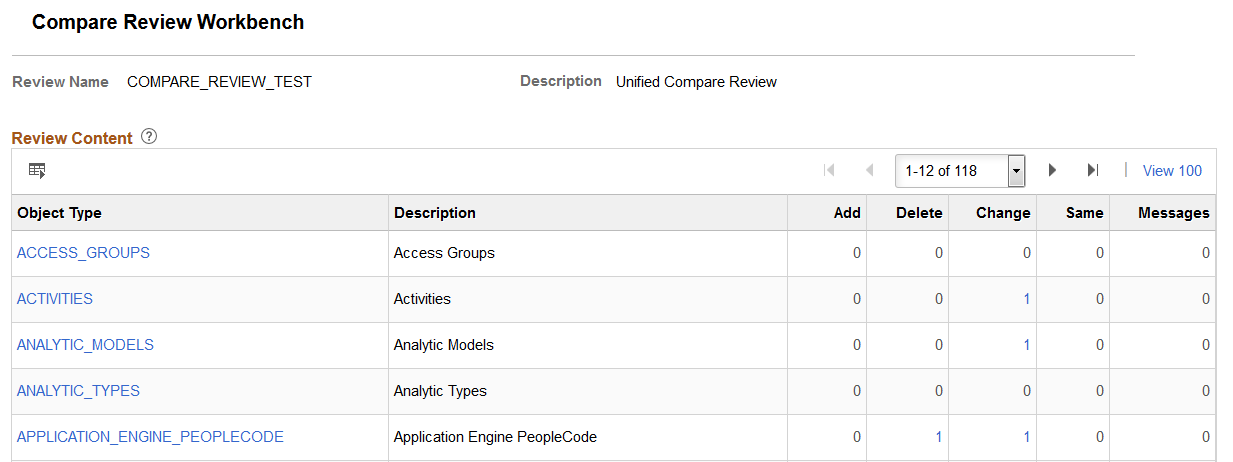1233x462 pixels.
Task: Sort by Add column header
Action: pos(847,213)
